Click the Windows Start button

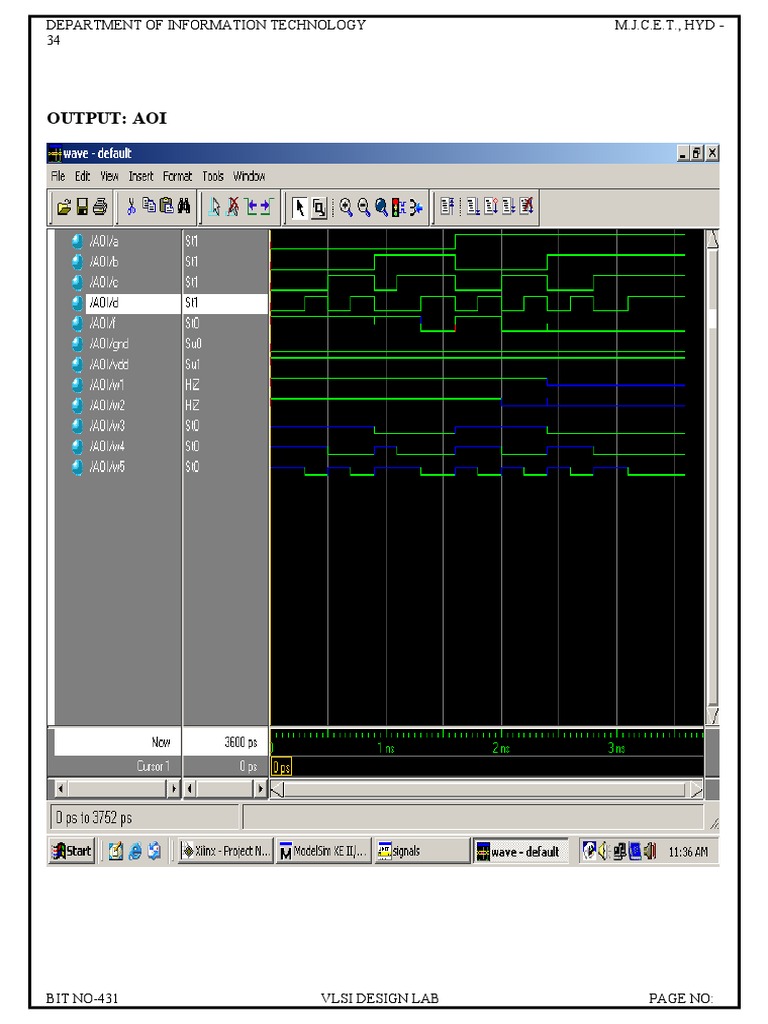[x=71, y=851]
